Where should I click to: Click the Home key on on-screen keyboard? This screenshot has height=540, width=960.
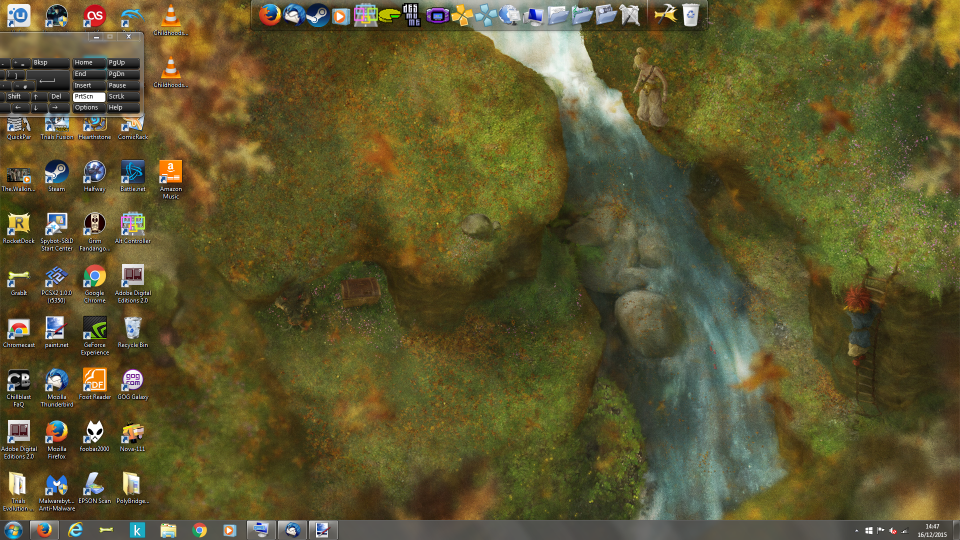click(89, 62)
